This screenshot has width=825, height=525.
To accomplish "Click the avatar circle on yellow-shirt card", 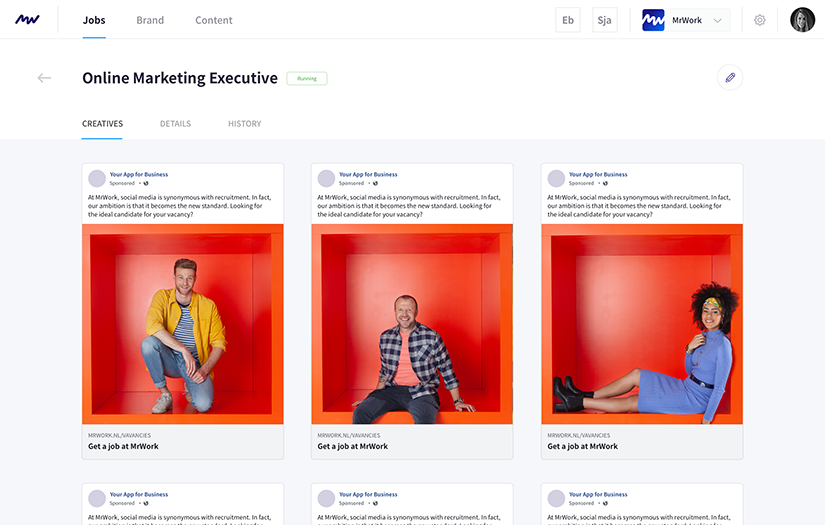I will coord(97,178).
